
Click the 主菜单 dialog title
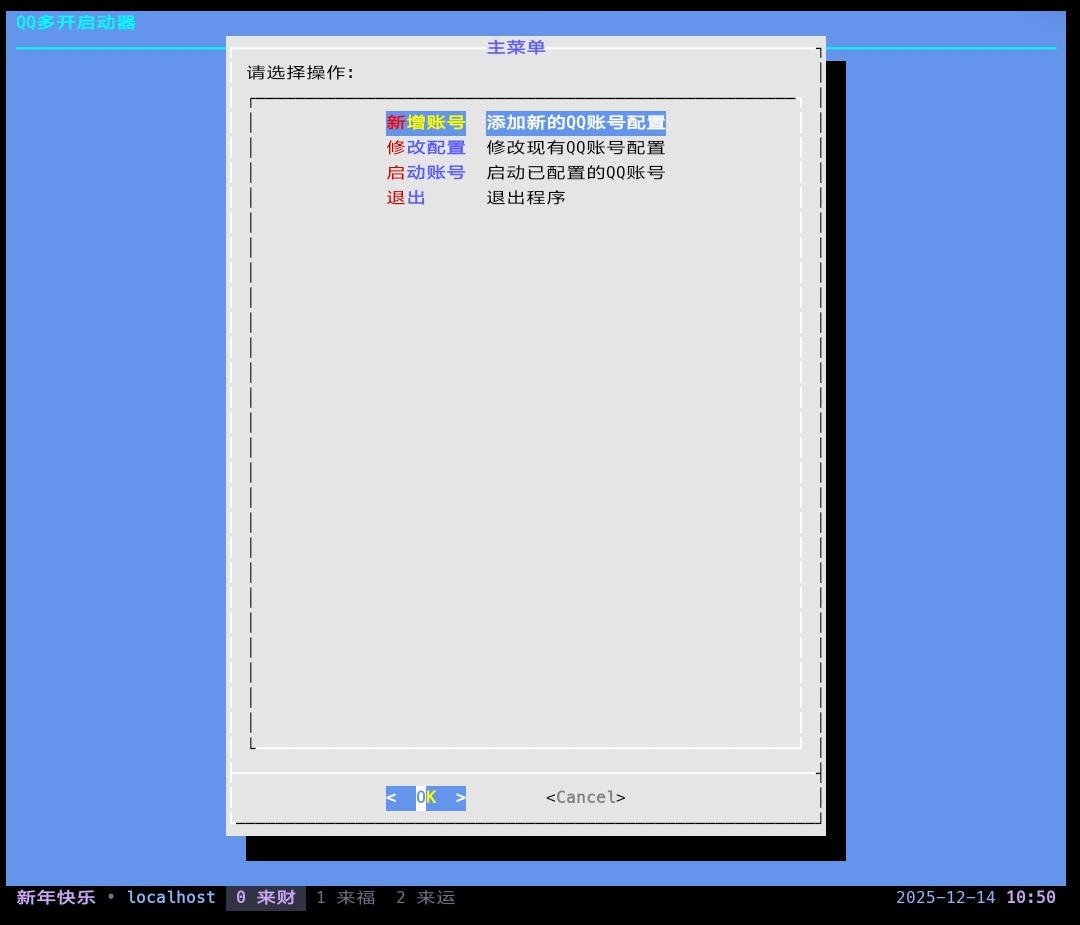(516, 47)
